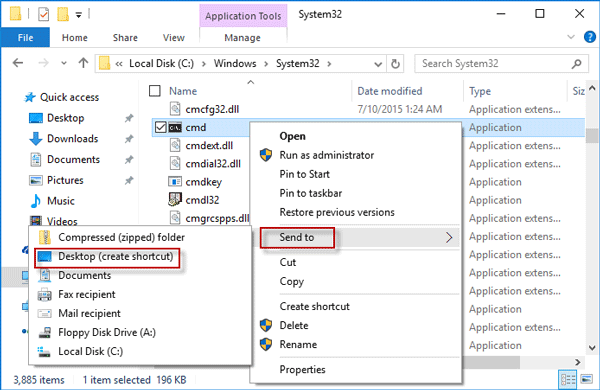Refresh the System32 folder view
This screenshot has width=600, height=390.
pyautogui.click(x=395, y=64)
